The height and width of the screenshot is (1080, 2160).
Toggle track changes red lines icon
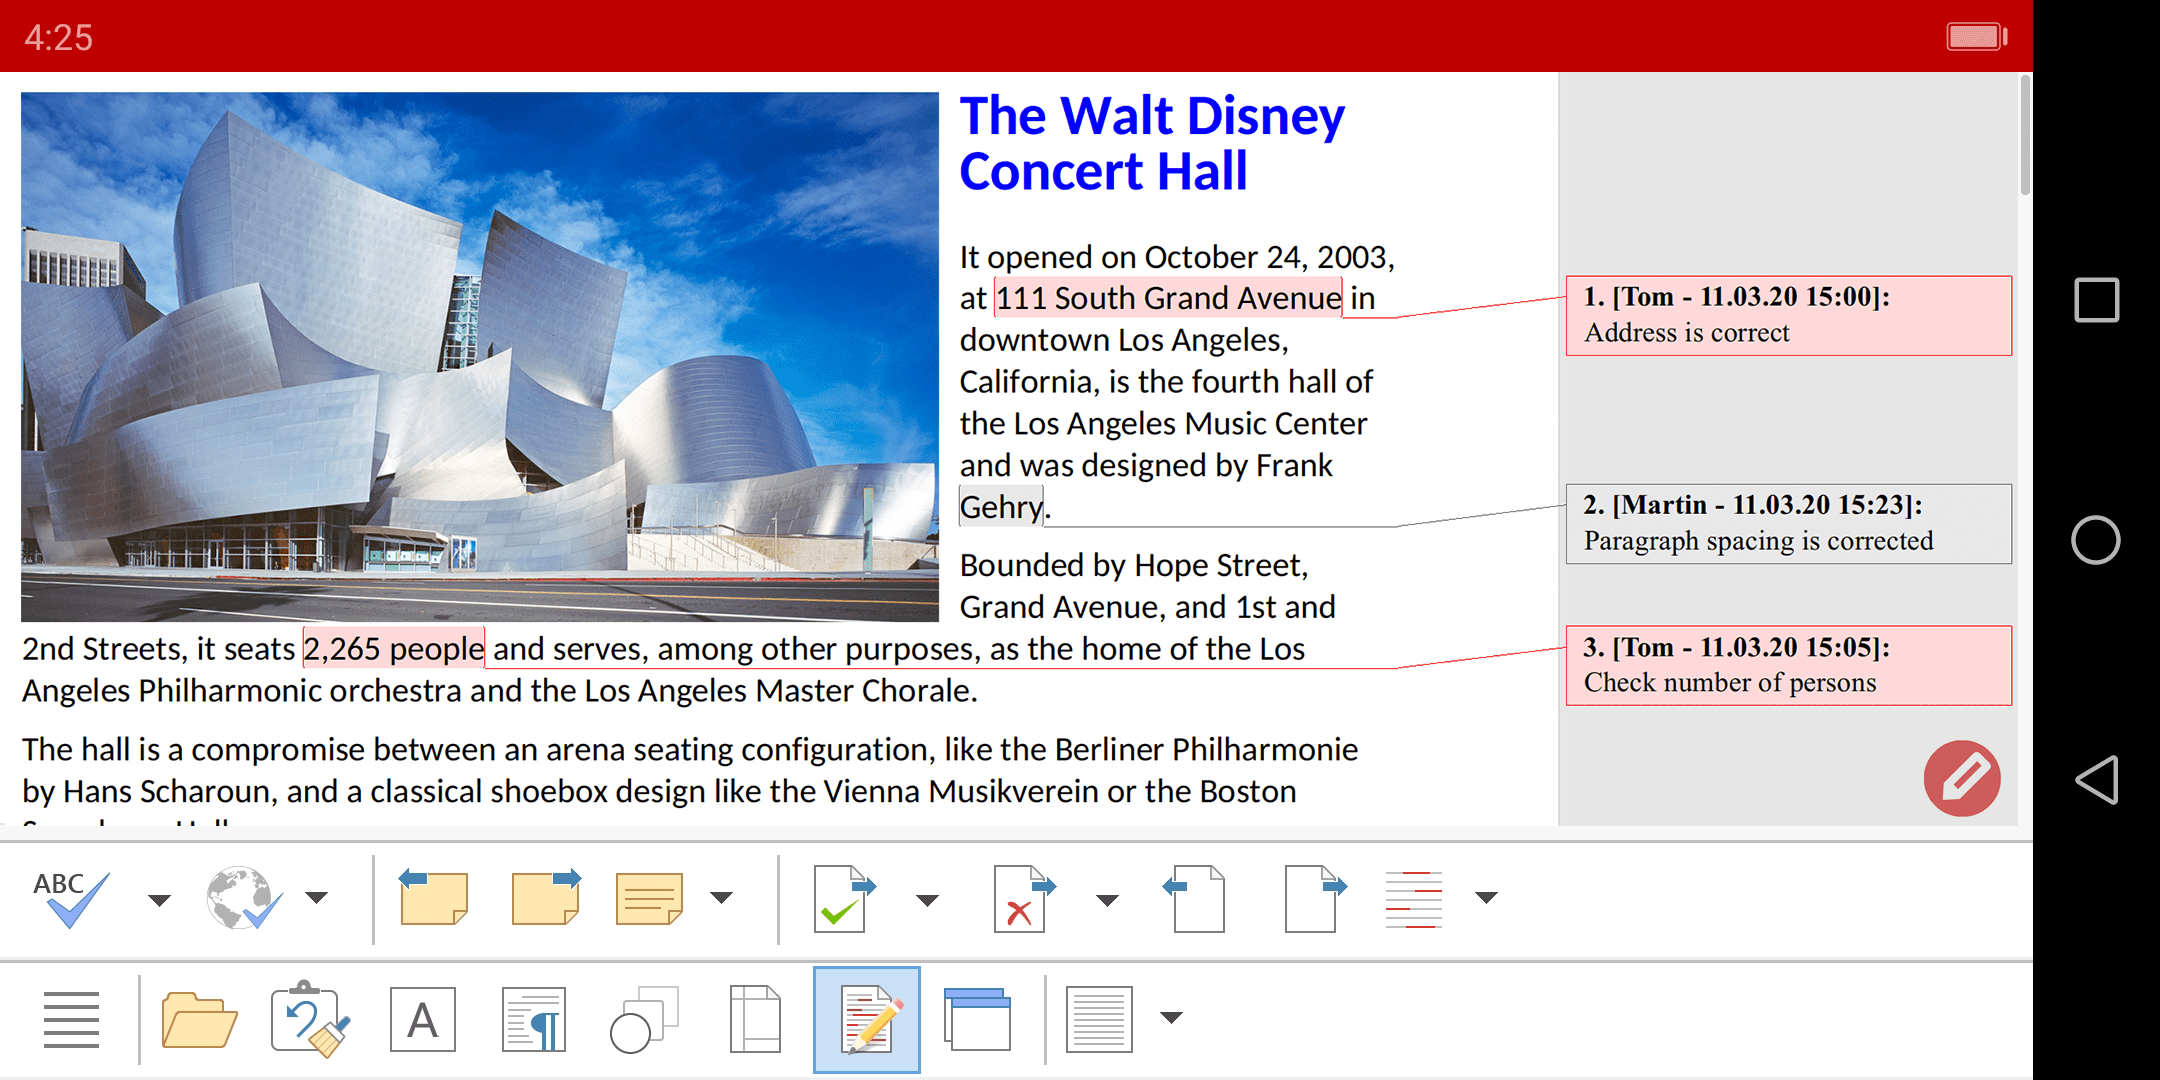(1413, 898)
